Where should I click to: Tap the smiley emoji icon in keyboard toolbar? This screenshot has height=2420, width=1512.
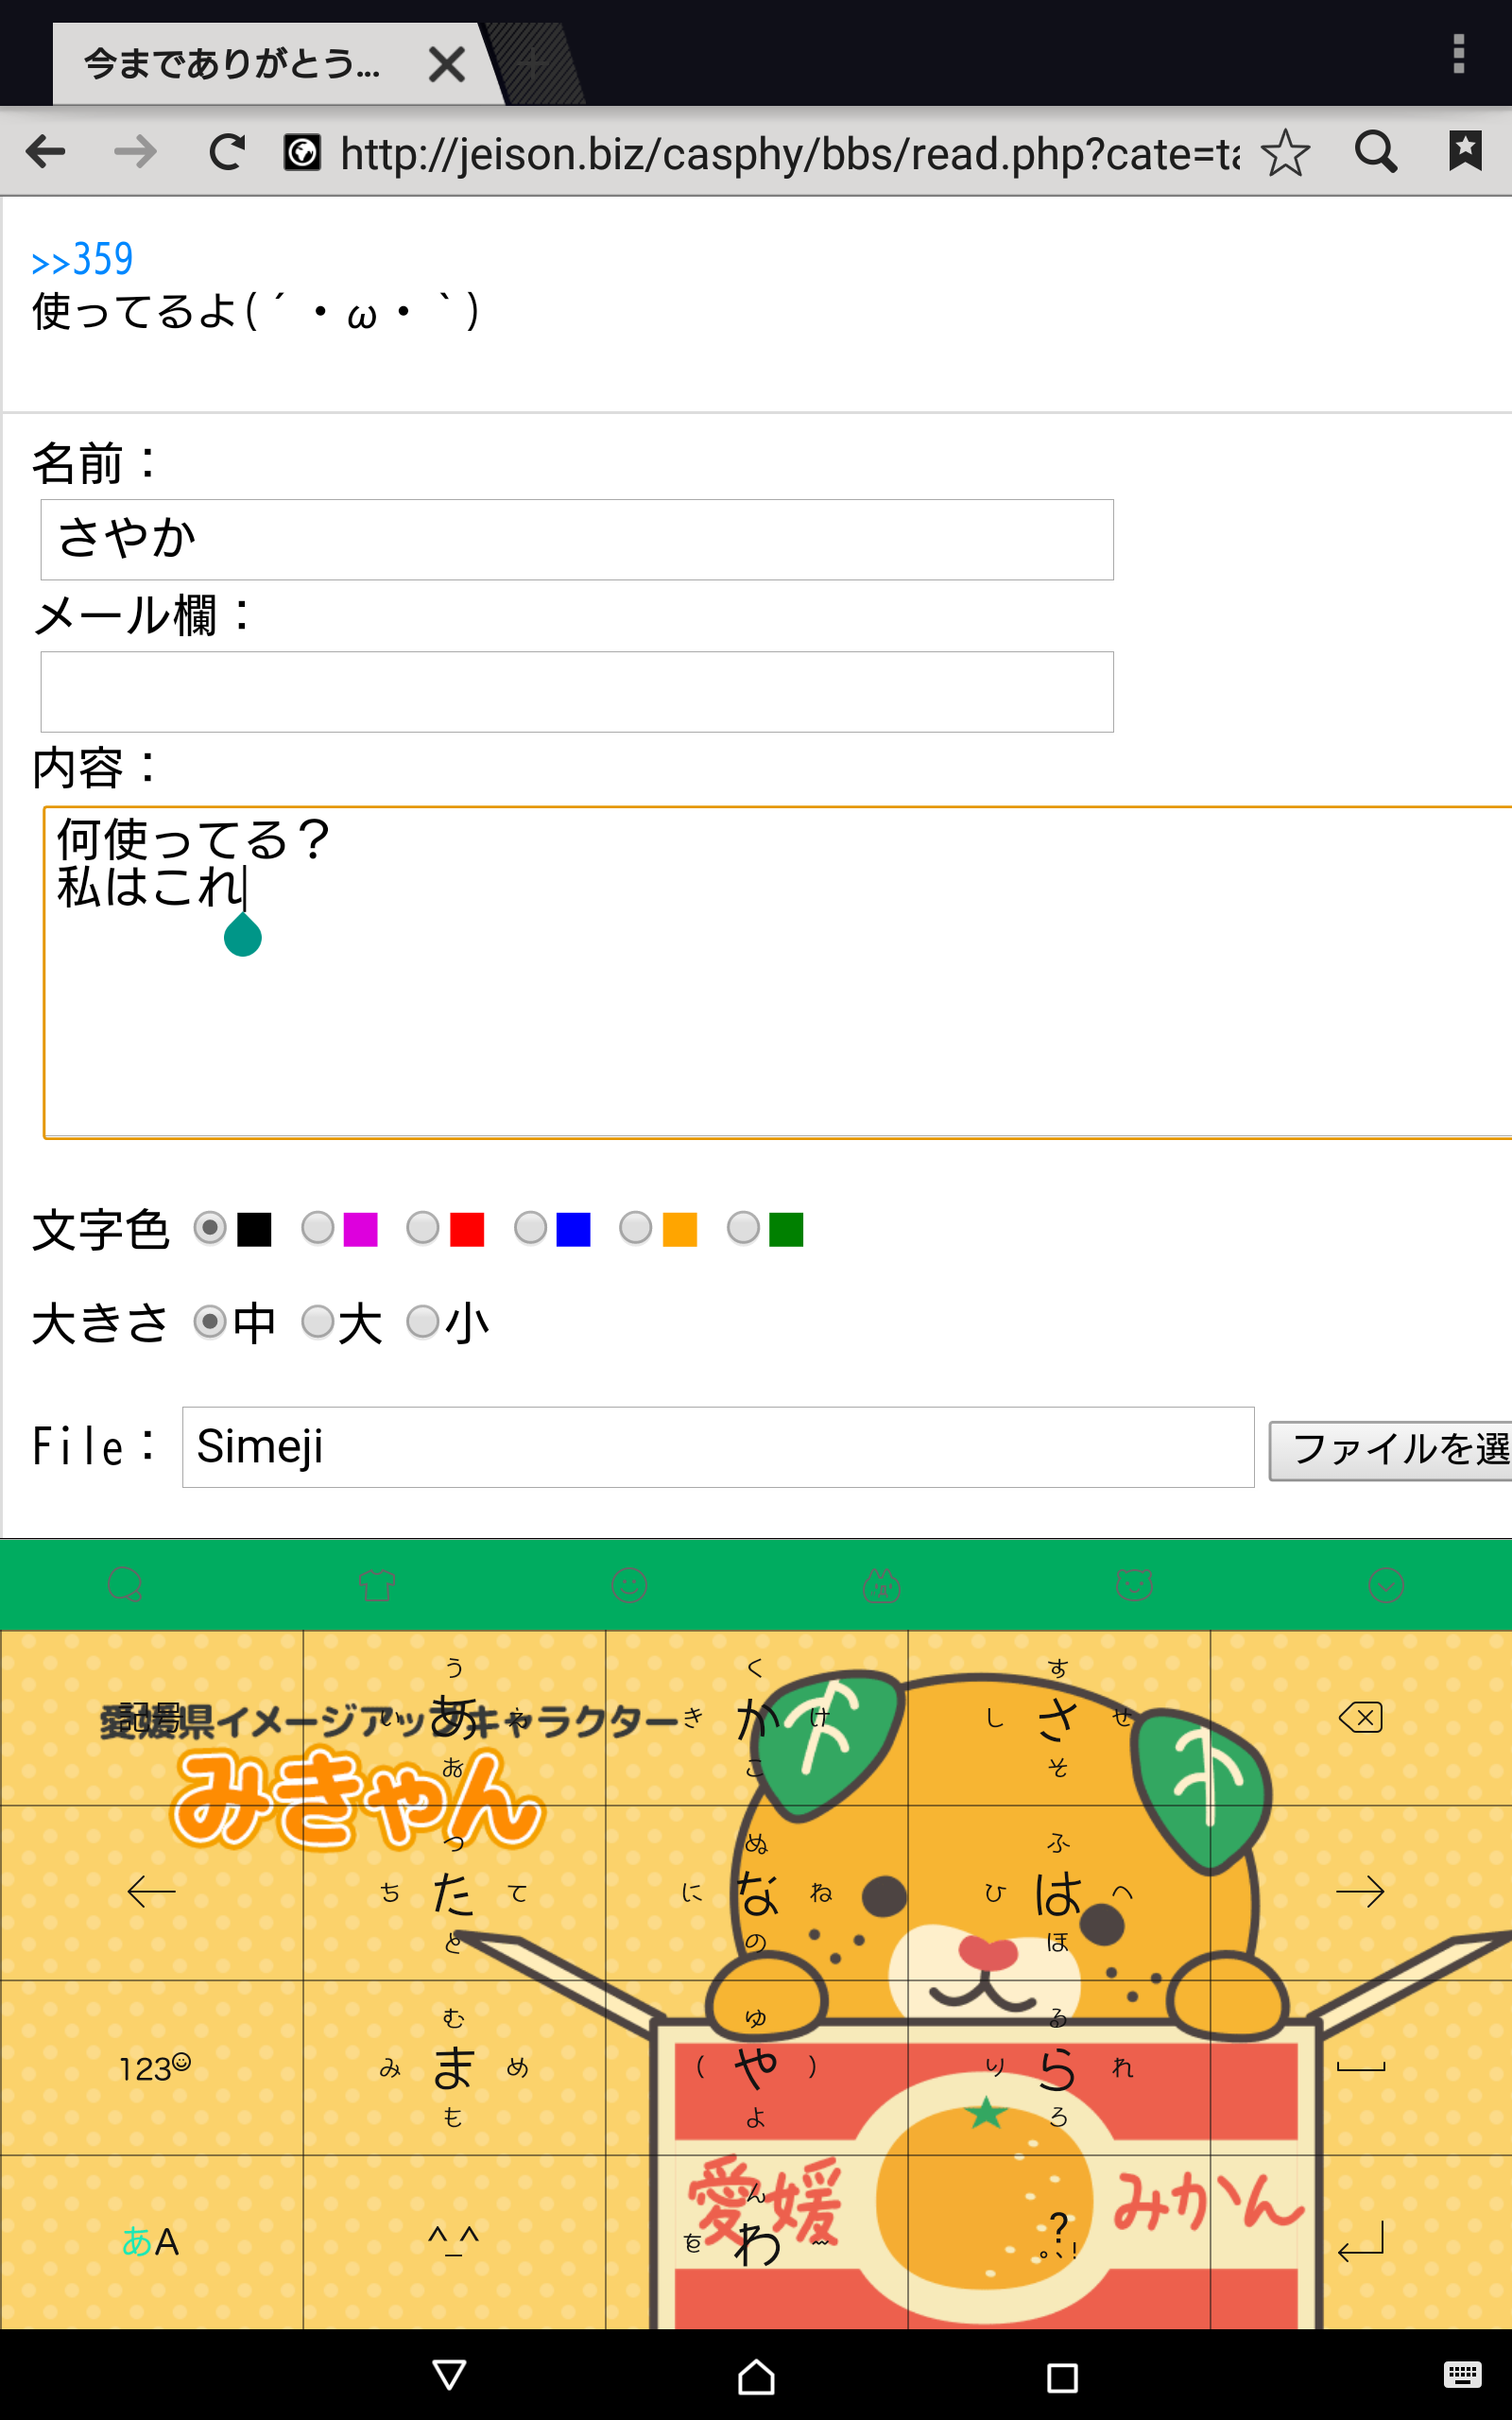[x=629, y=1585]
